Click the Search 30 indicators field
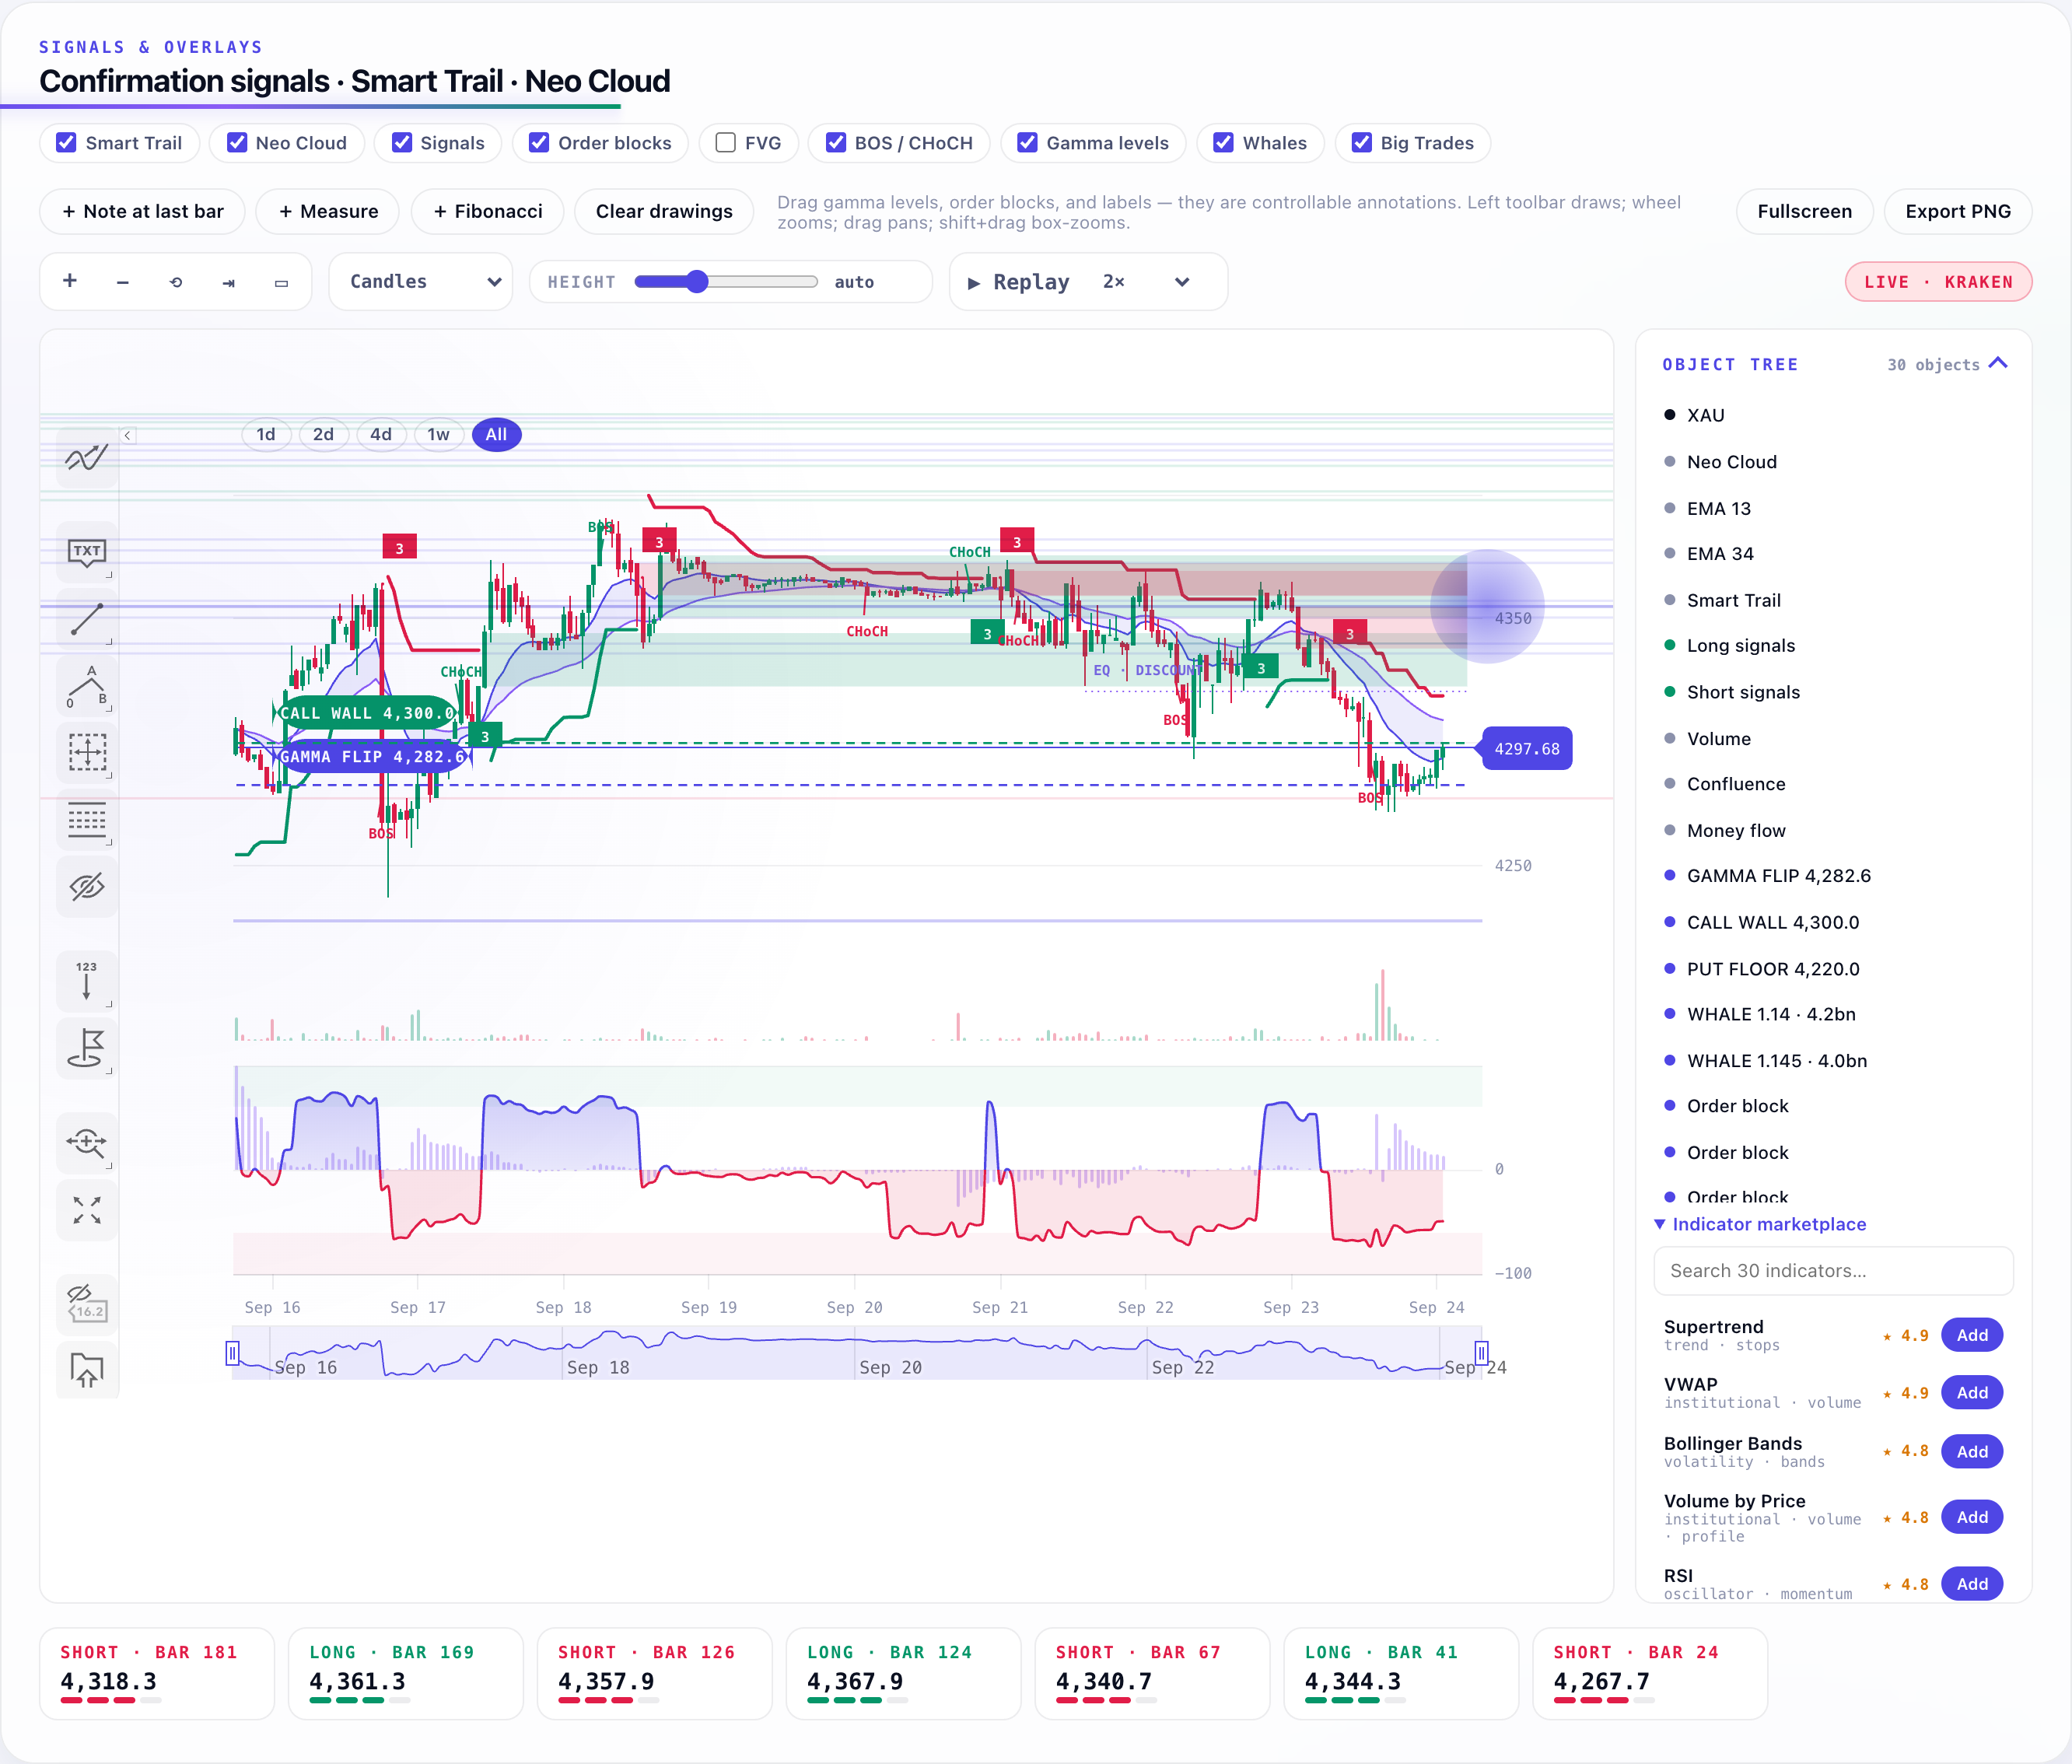 pos(1833,1271)
